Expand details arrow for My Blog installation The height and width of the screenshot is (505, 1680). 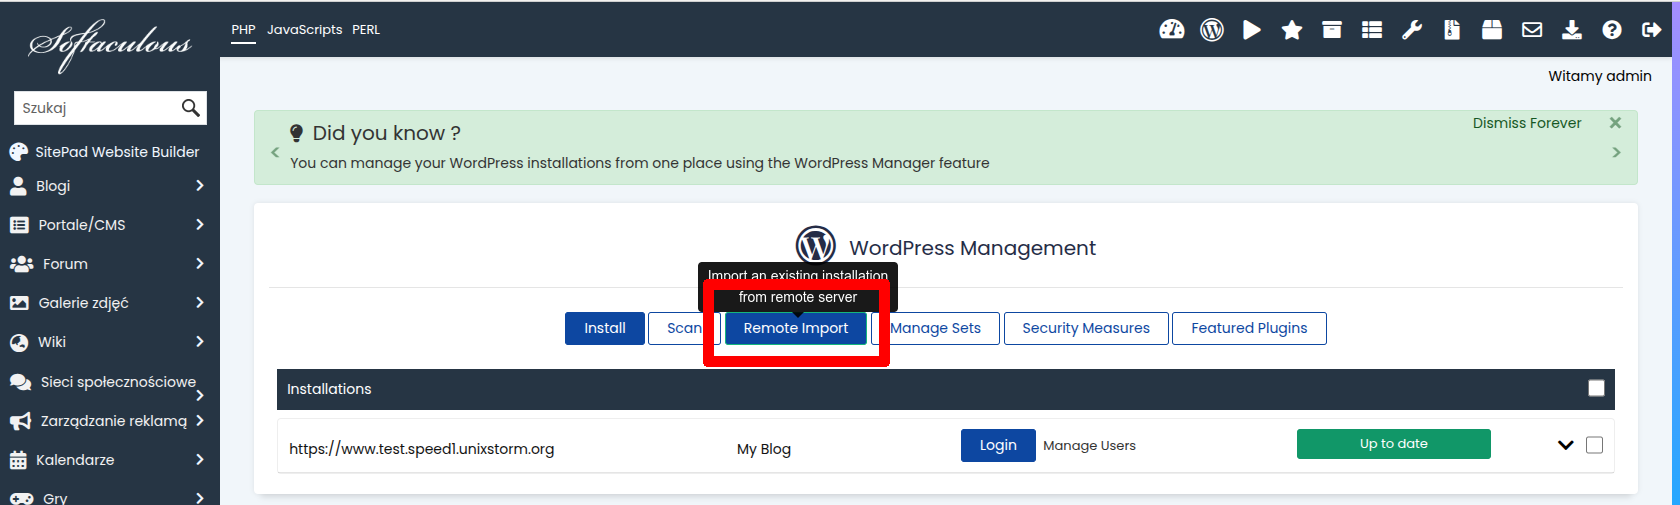pyautogui.click(x=1566, y=445)
